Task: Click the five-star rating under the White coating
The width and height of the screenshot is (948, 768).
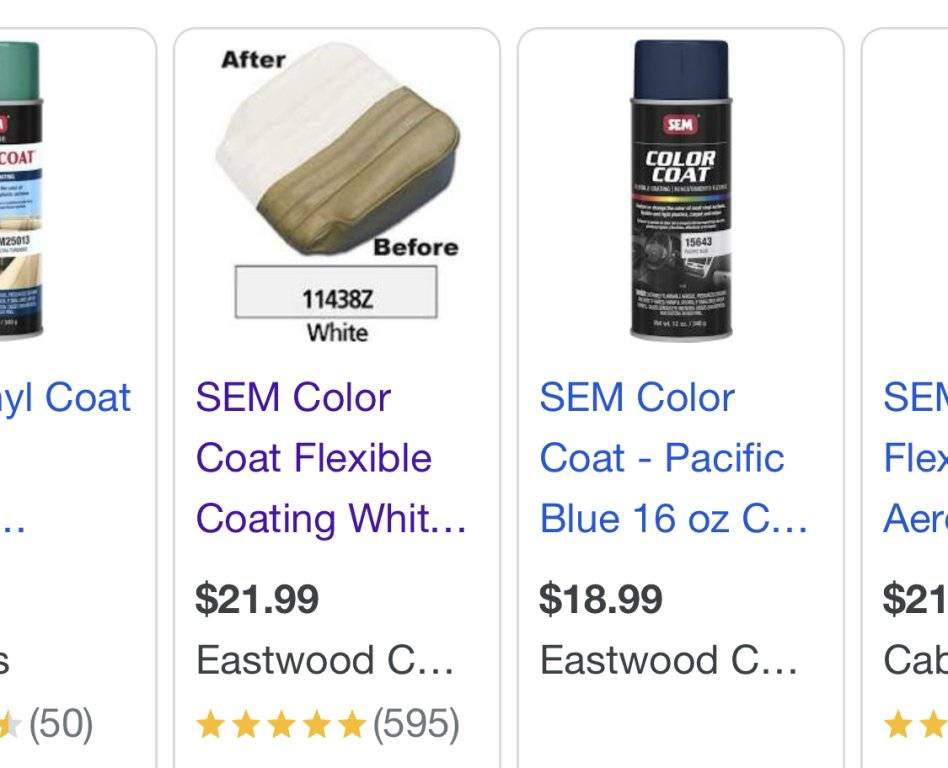Action: (x=281, y=724)
